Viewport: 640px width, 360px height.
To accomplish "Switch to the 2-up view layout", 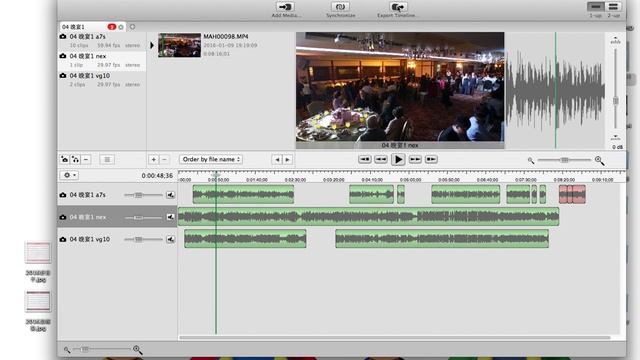I will click(x=613, y=7).
